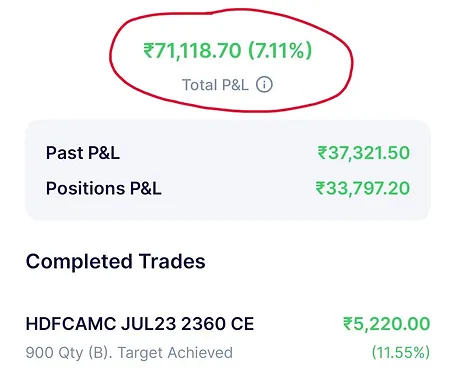
Task: Tap the (11.55%) trade return percentage
Action: [x=401, y=353]
